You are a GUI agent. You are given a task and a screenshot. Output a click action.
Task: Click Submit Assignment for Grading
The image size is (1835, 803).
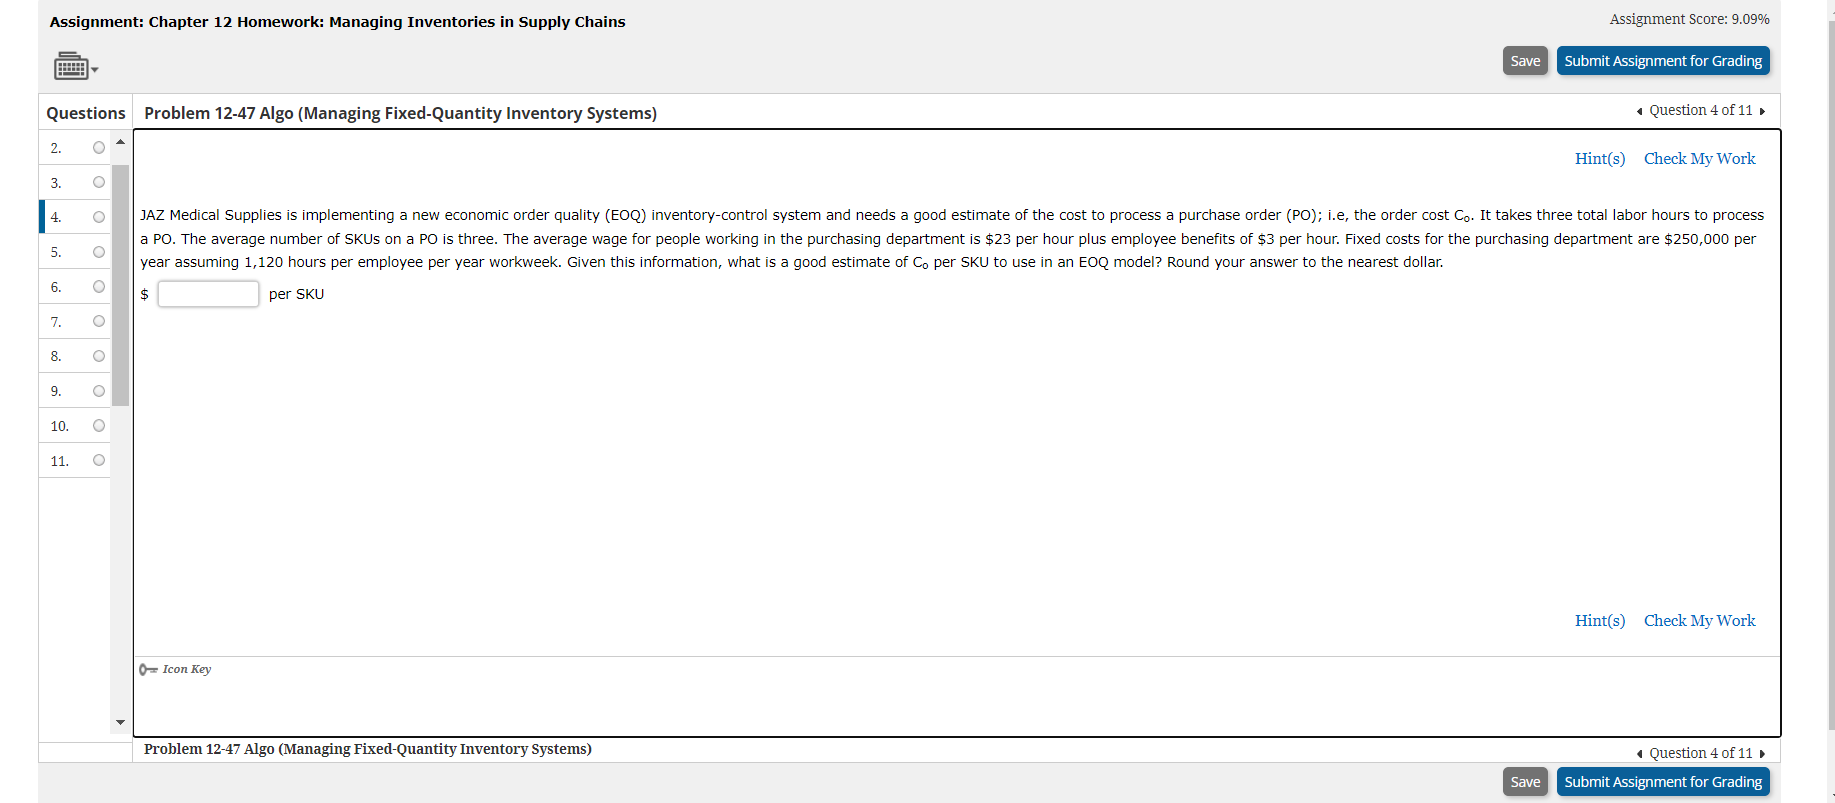1663,60
